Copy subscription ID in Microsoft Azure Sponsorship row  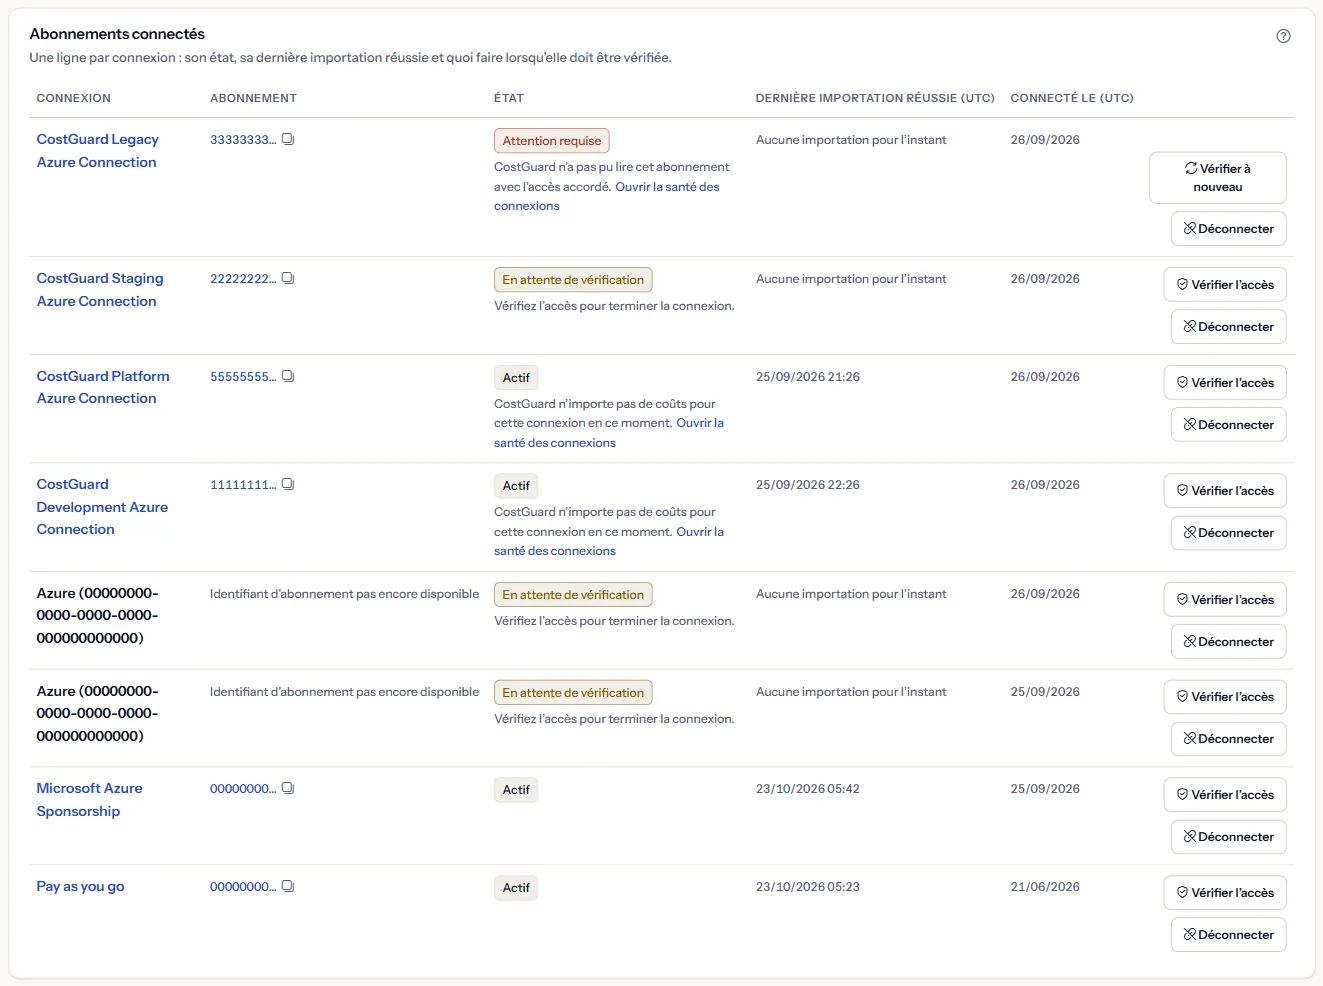point(288,788)
